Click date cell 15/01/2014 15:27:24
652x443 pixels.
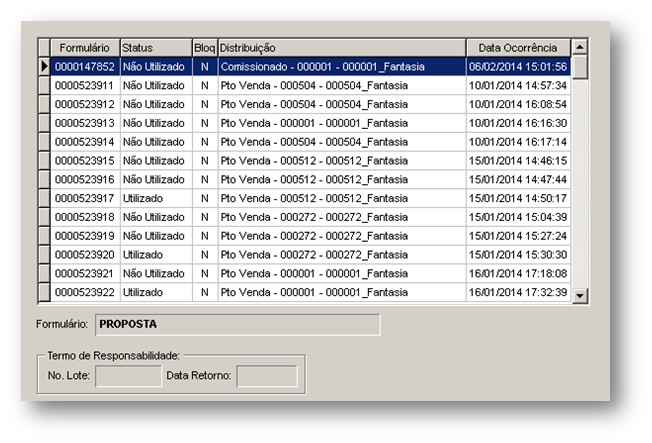tap(518, 236)
